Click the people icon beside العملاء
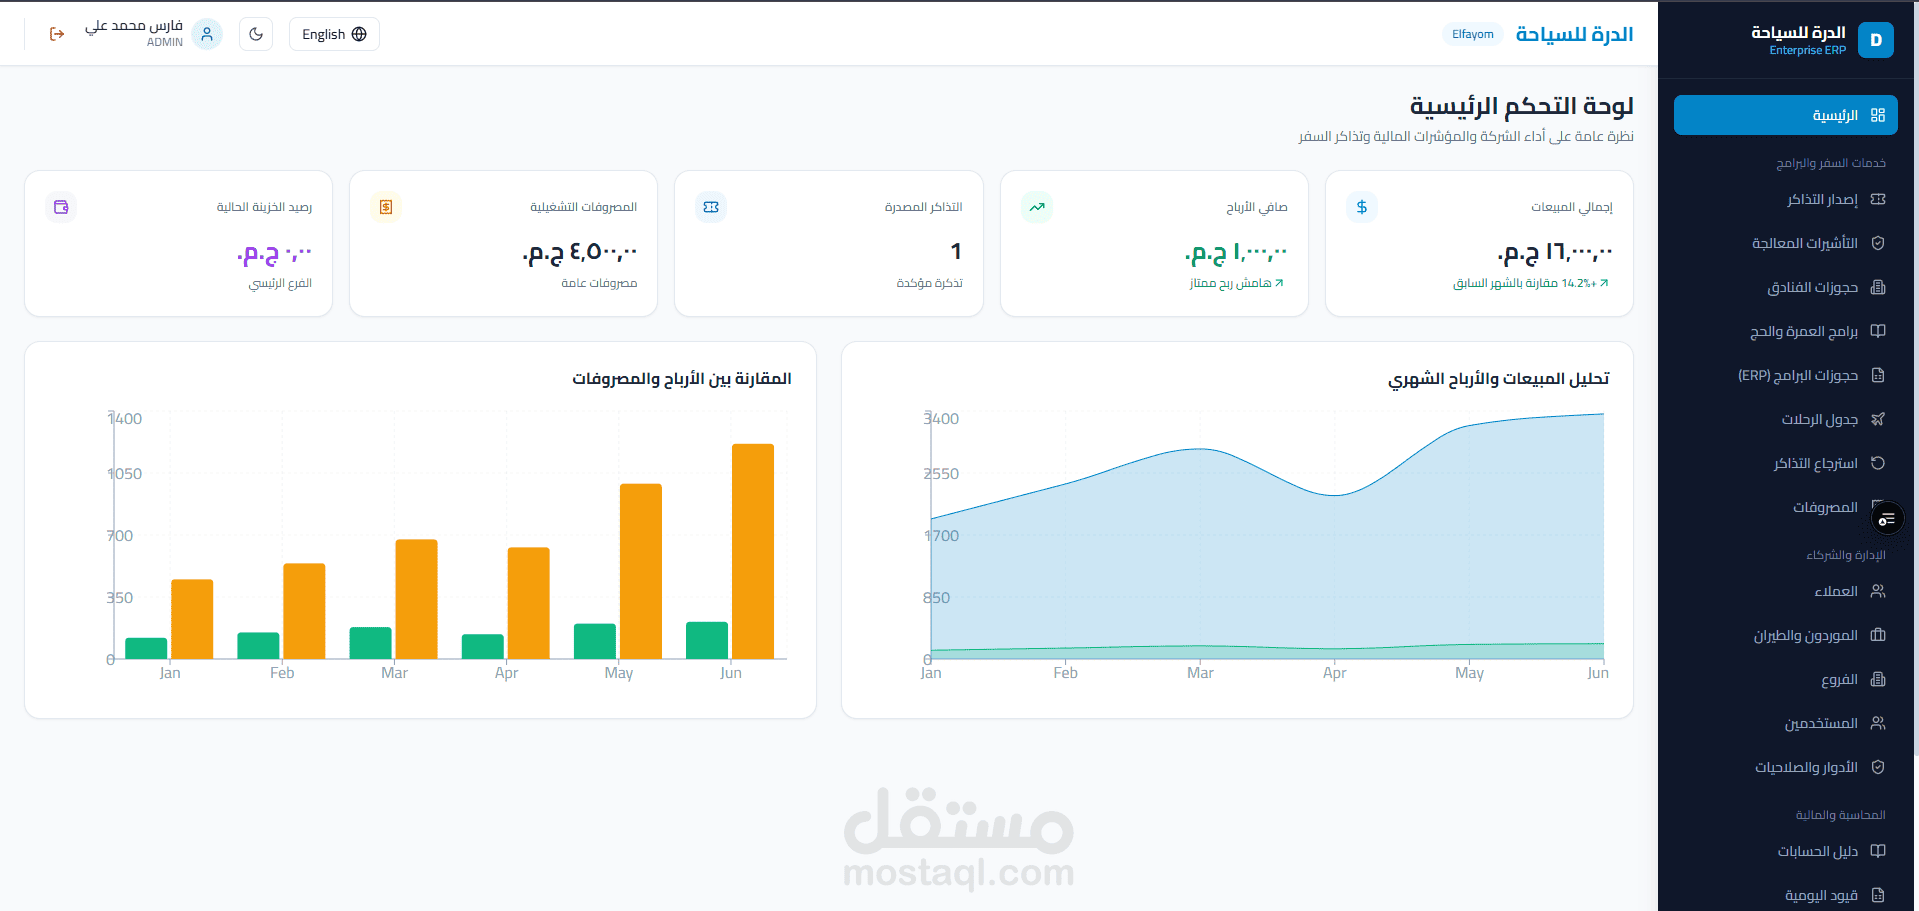This screenshot has width=1919, height=911. pyautogui.click(x=1878, y=591)
